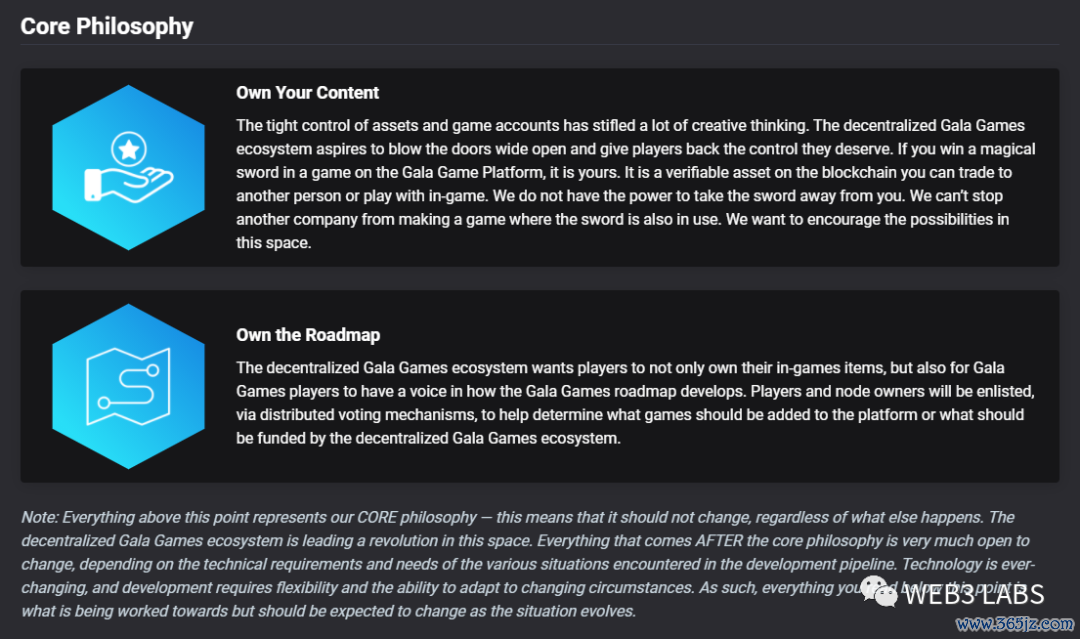1080x639 pixels.
Task: Select the Core Philosophy heading
Action: click(x=107, y=26)
